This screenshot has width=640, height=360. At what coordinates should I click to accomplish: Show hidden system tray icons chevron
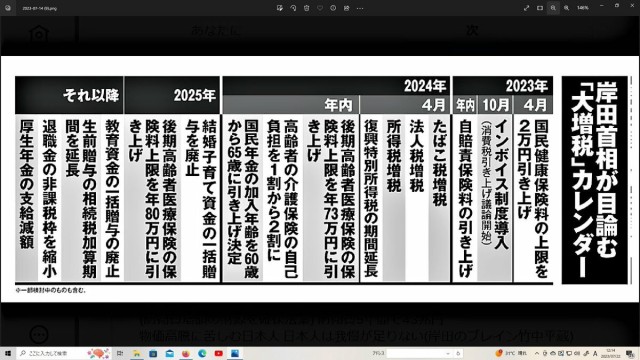537,353
